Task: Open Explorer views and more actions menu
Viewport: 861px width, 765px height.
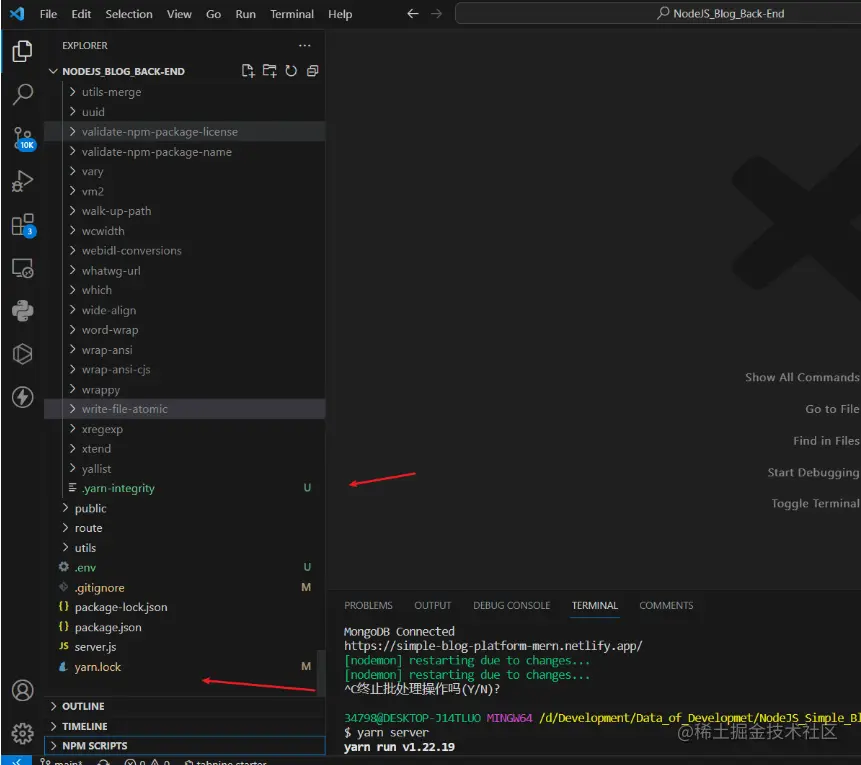Action: tap(305, 46)
